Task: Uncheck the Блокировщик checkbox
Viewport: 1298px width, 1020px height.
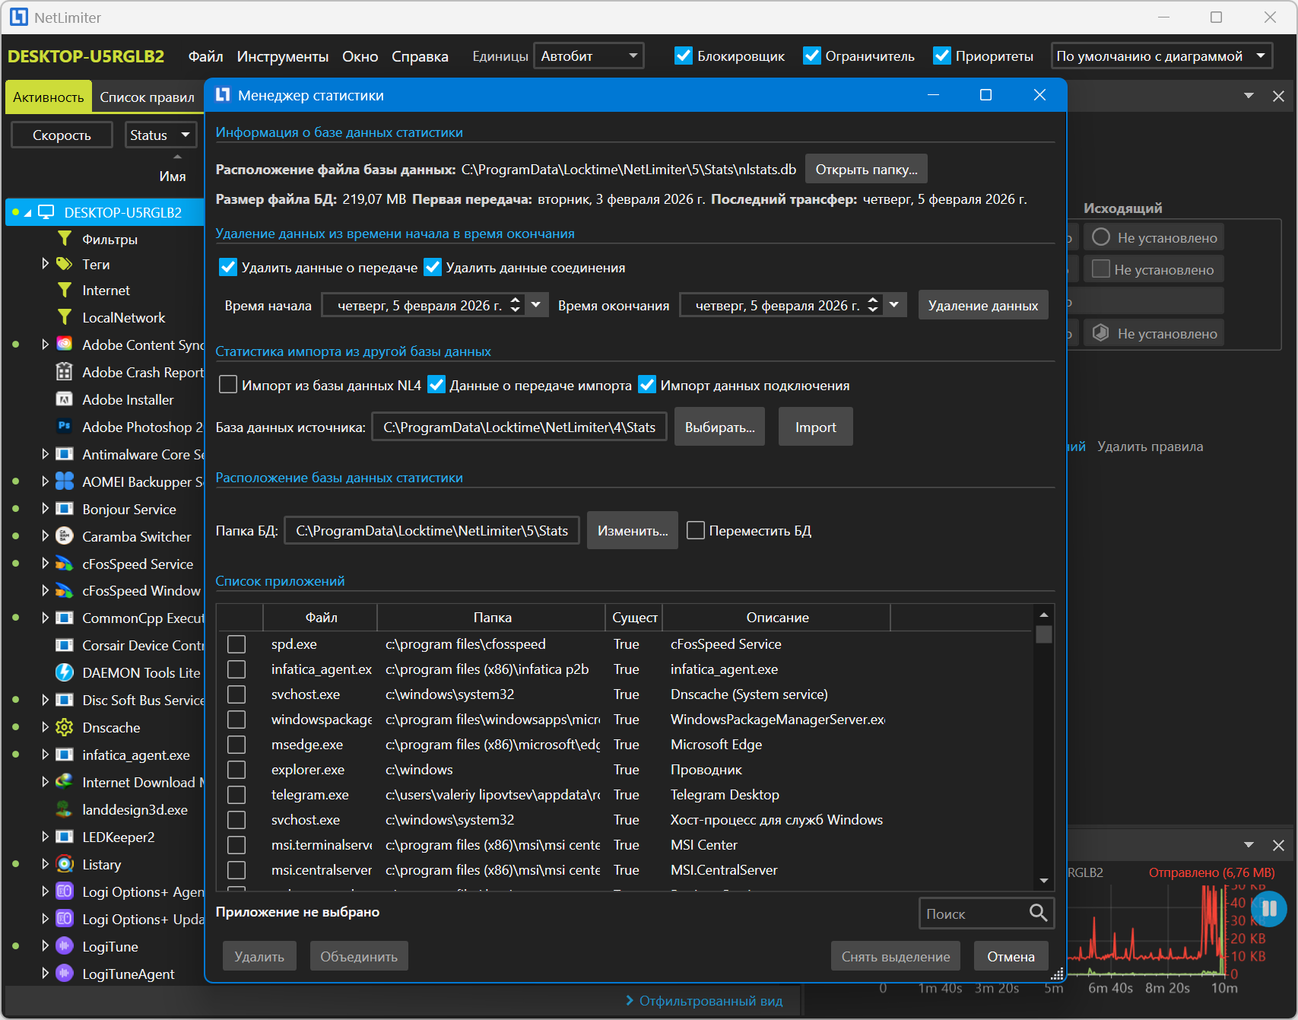Action: [684, 56]
